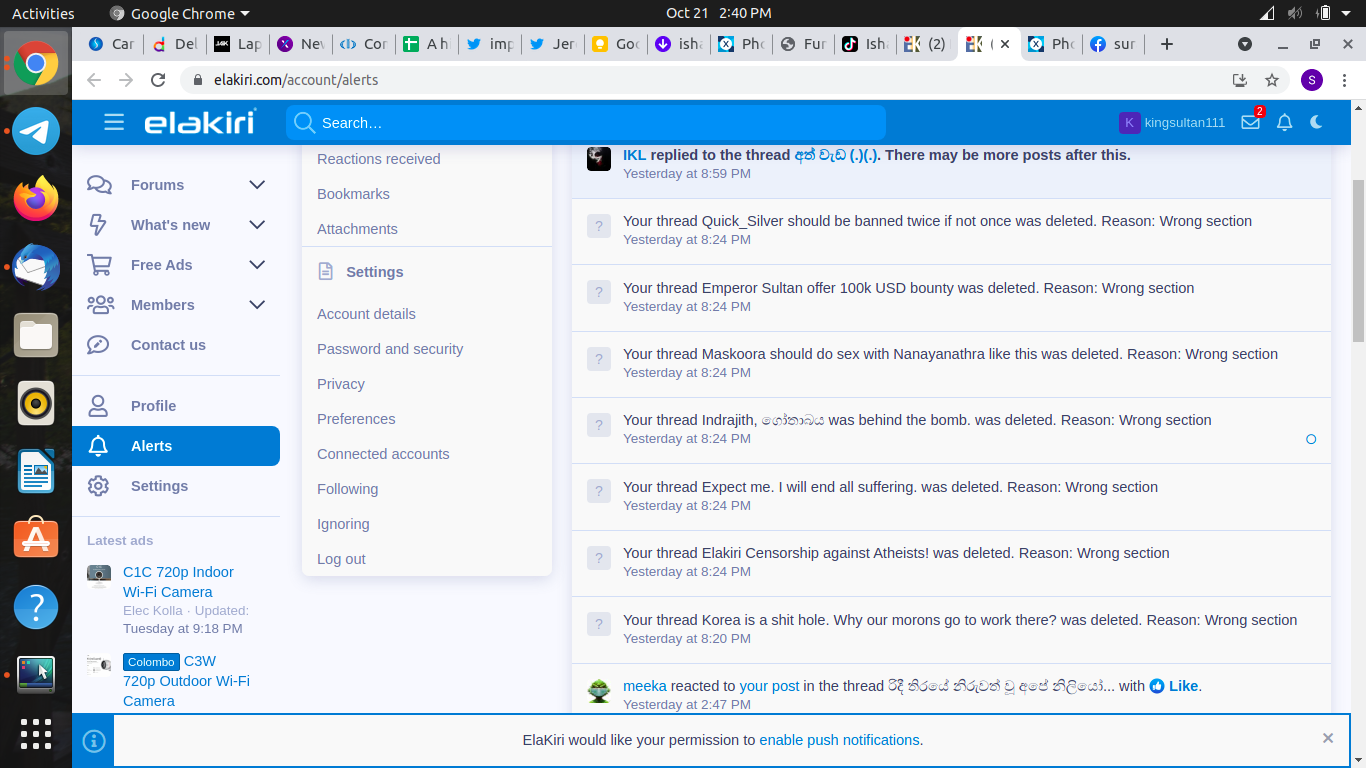This screenshot has height=768, width=1366.
Task: Open What's new in sidebar
Action: [x=170, y=225]
